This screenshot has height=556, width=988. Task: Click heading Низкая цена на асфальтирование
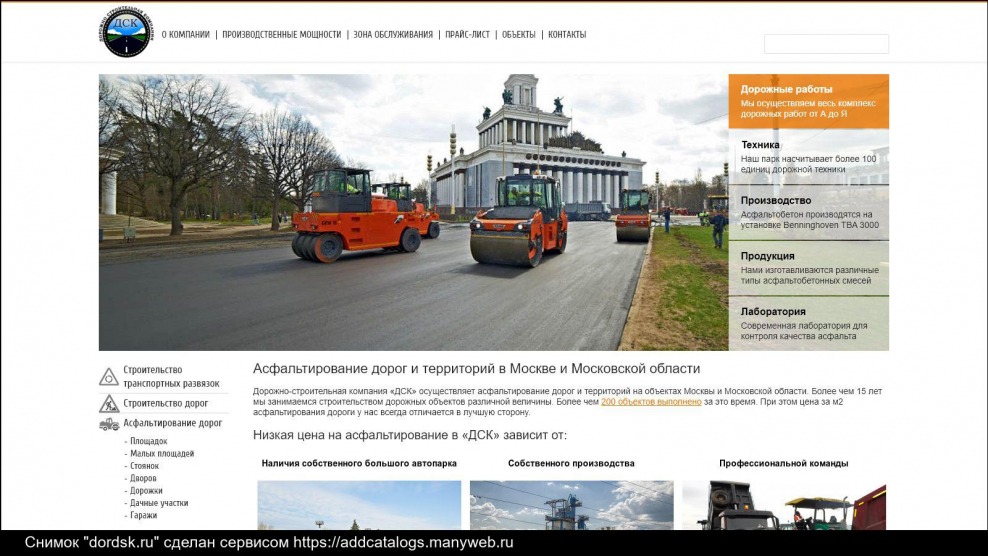click(x=410, y=435)
